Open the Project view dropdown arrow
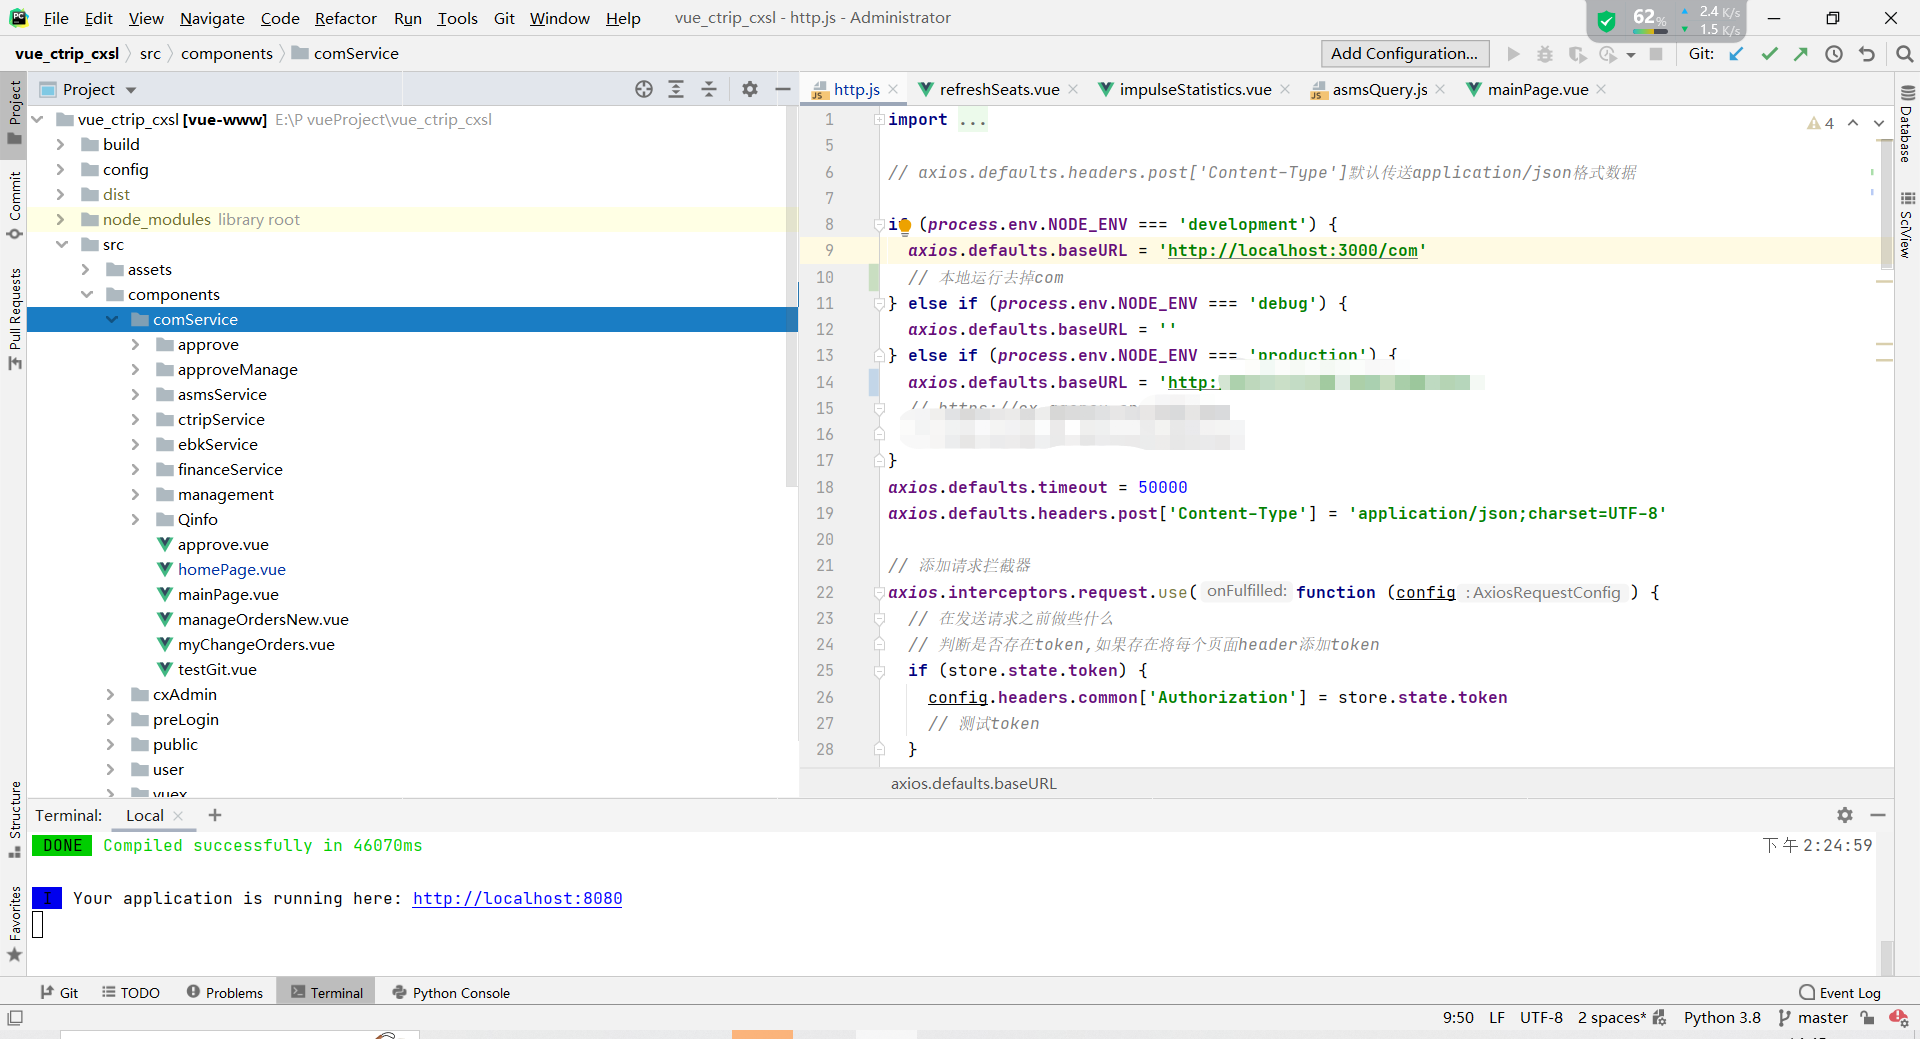Screen dimensions: 1920x1039 131,90
